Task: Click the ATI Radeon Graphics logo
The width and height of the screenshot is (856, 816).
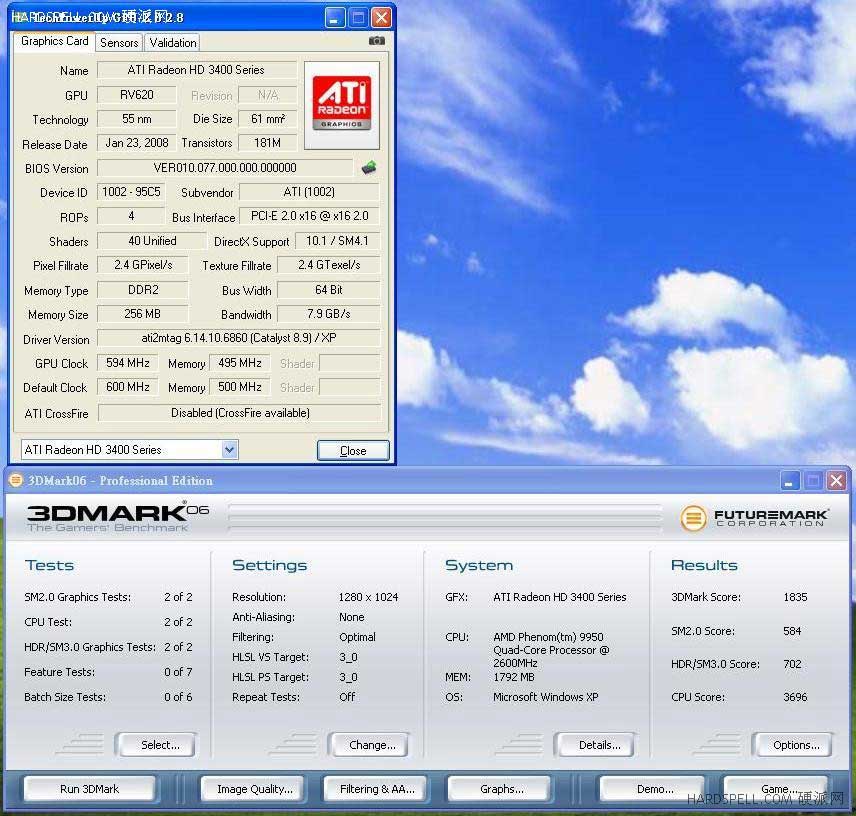Action: [x=342, y=105]
